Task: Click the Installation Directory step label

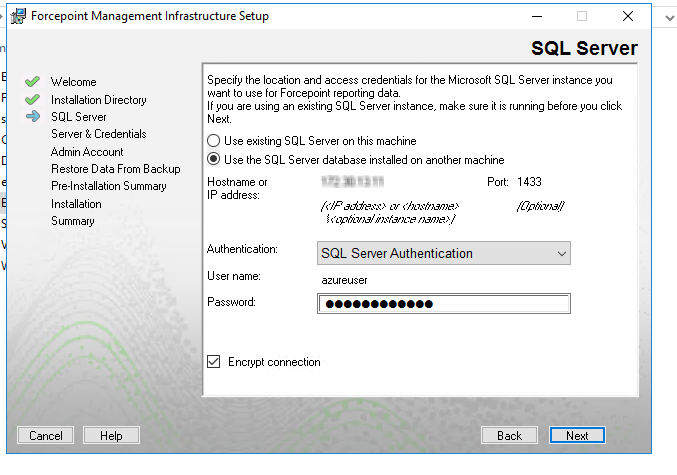Action: 98,100
